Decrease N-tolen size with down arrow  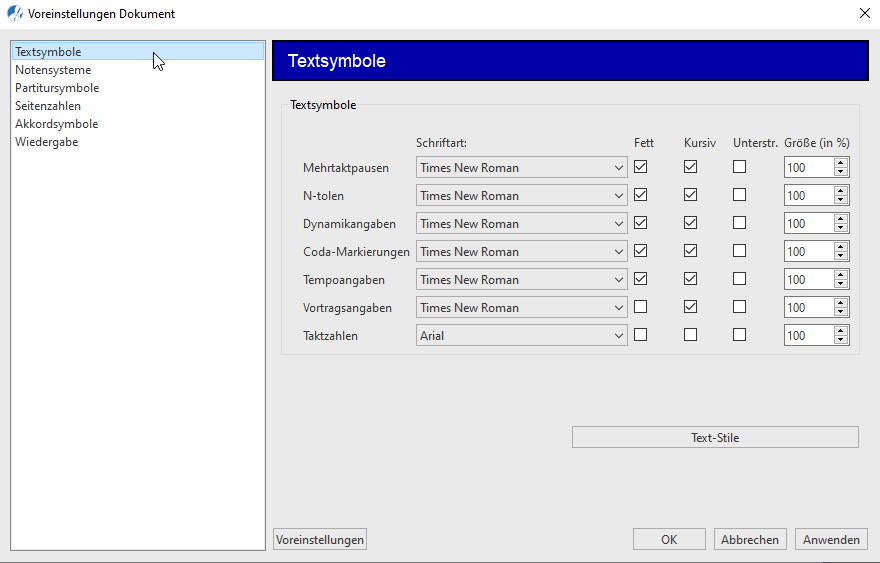[x=841, y=201]
